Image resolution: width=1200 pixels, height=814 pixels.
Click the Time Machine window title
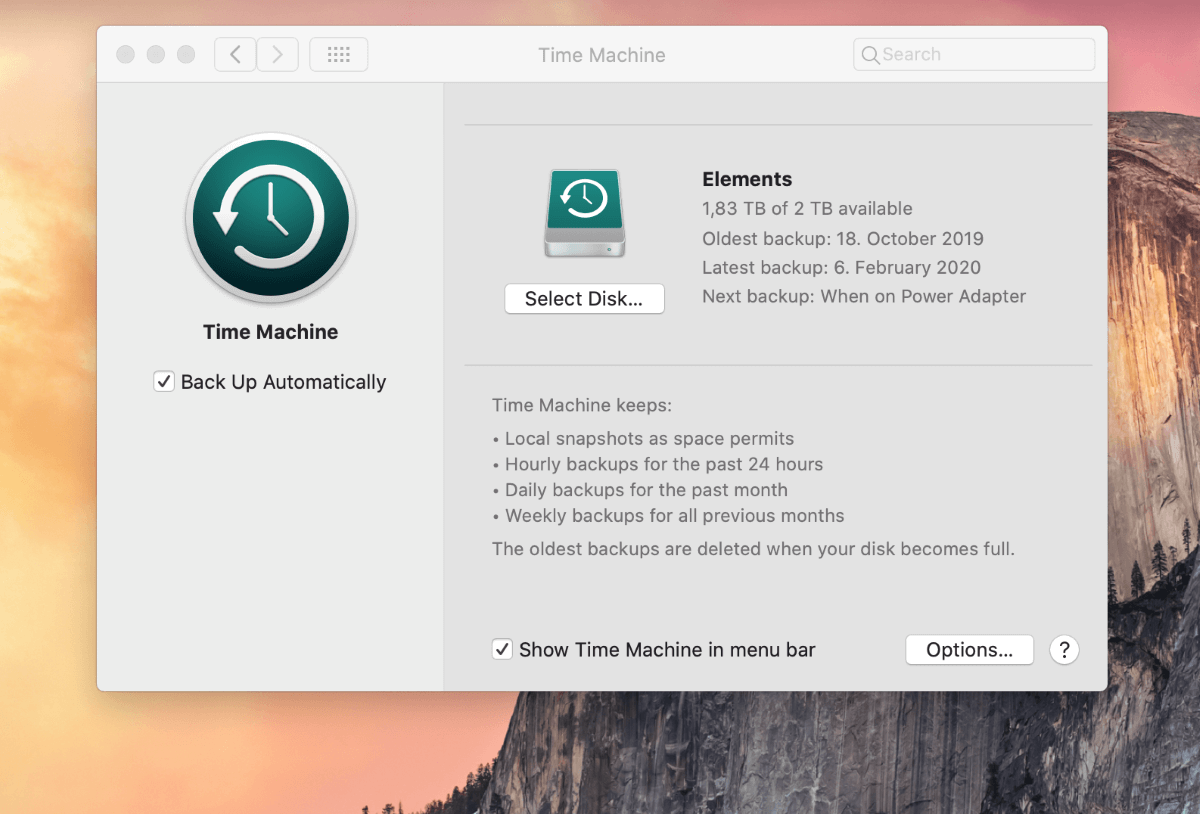pyautogui.click(x=602, y=55)
